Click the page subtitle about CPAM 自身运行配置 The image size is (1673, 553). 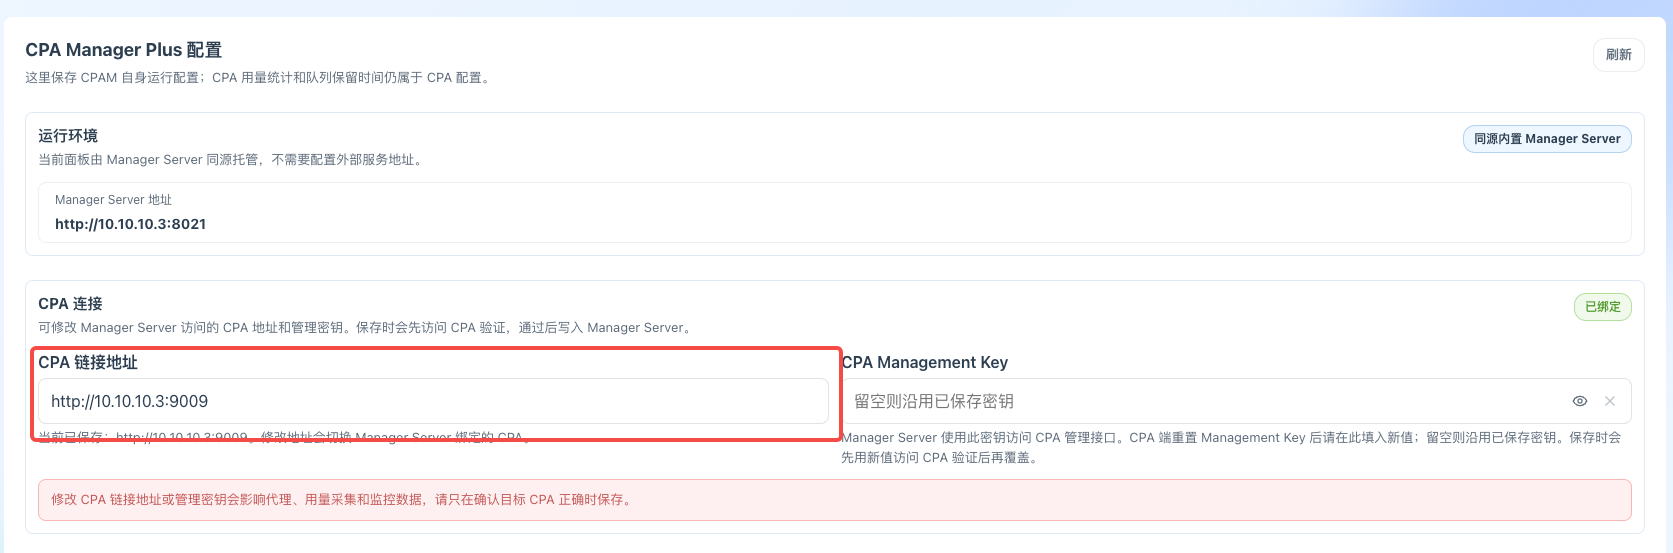click(260, 78)
